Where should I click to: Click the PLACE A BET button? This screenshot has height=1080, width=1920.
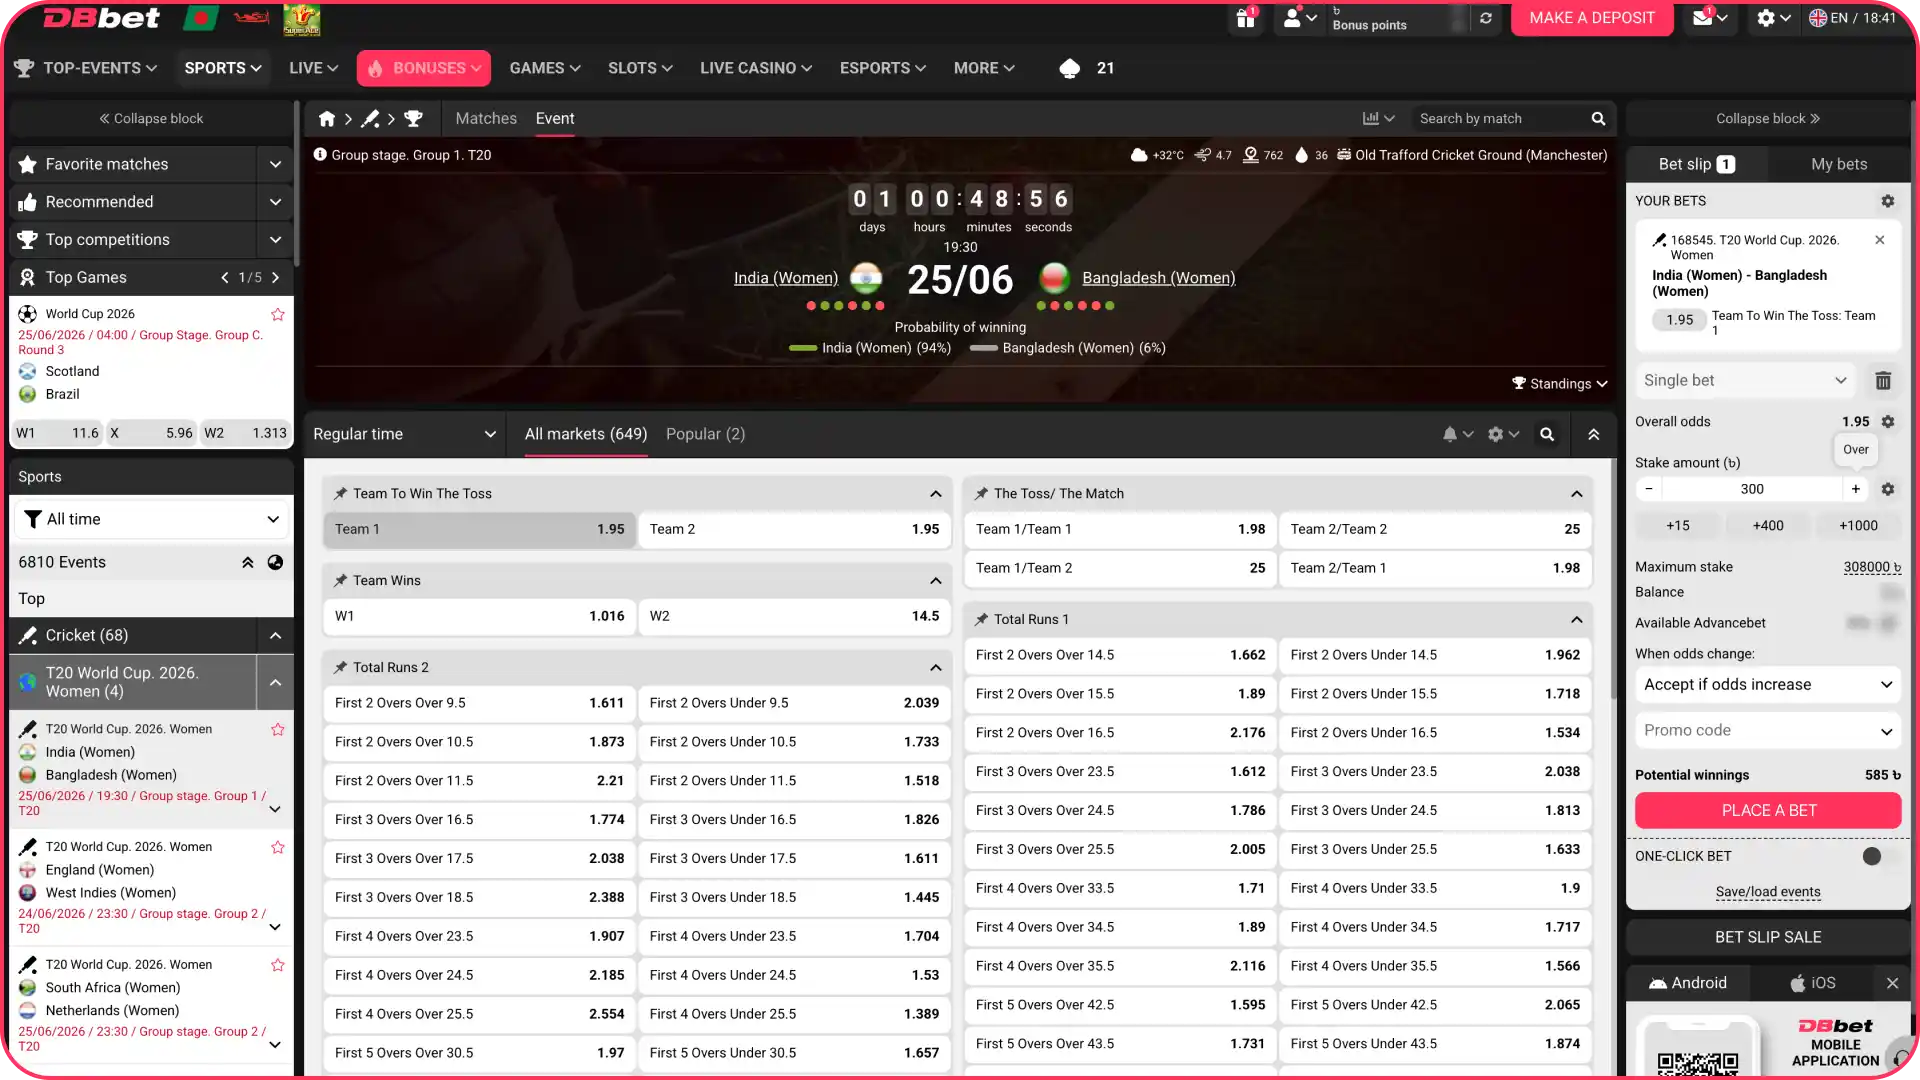pyautogui.click(x=1768, y=811)
